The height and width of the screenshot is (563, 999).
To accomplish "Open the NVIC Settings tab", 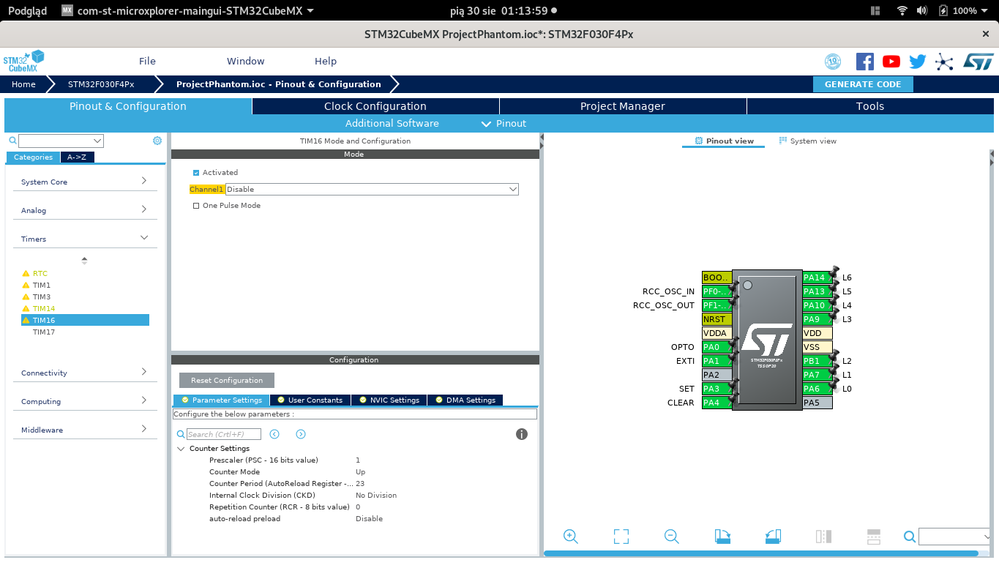I will (389, 400).
